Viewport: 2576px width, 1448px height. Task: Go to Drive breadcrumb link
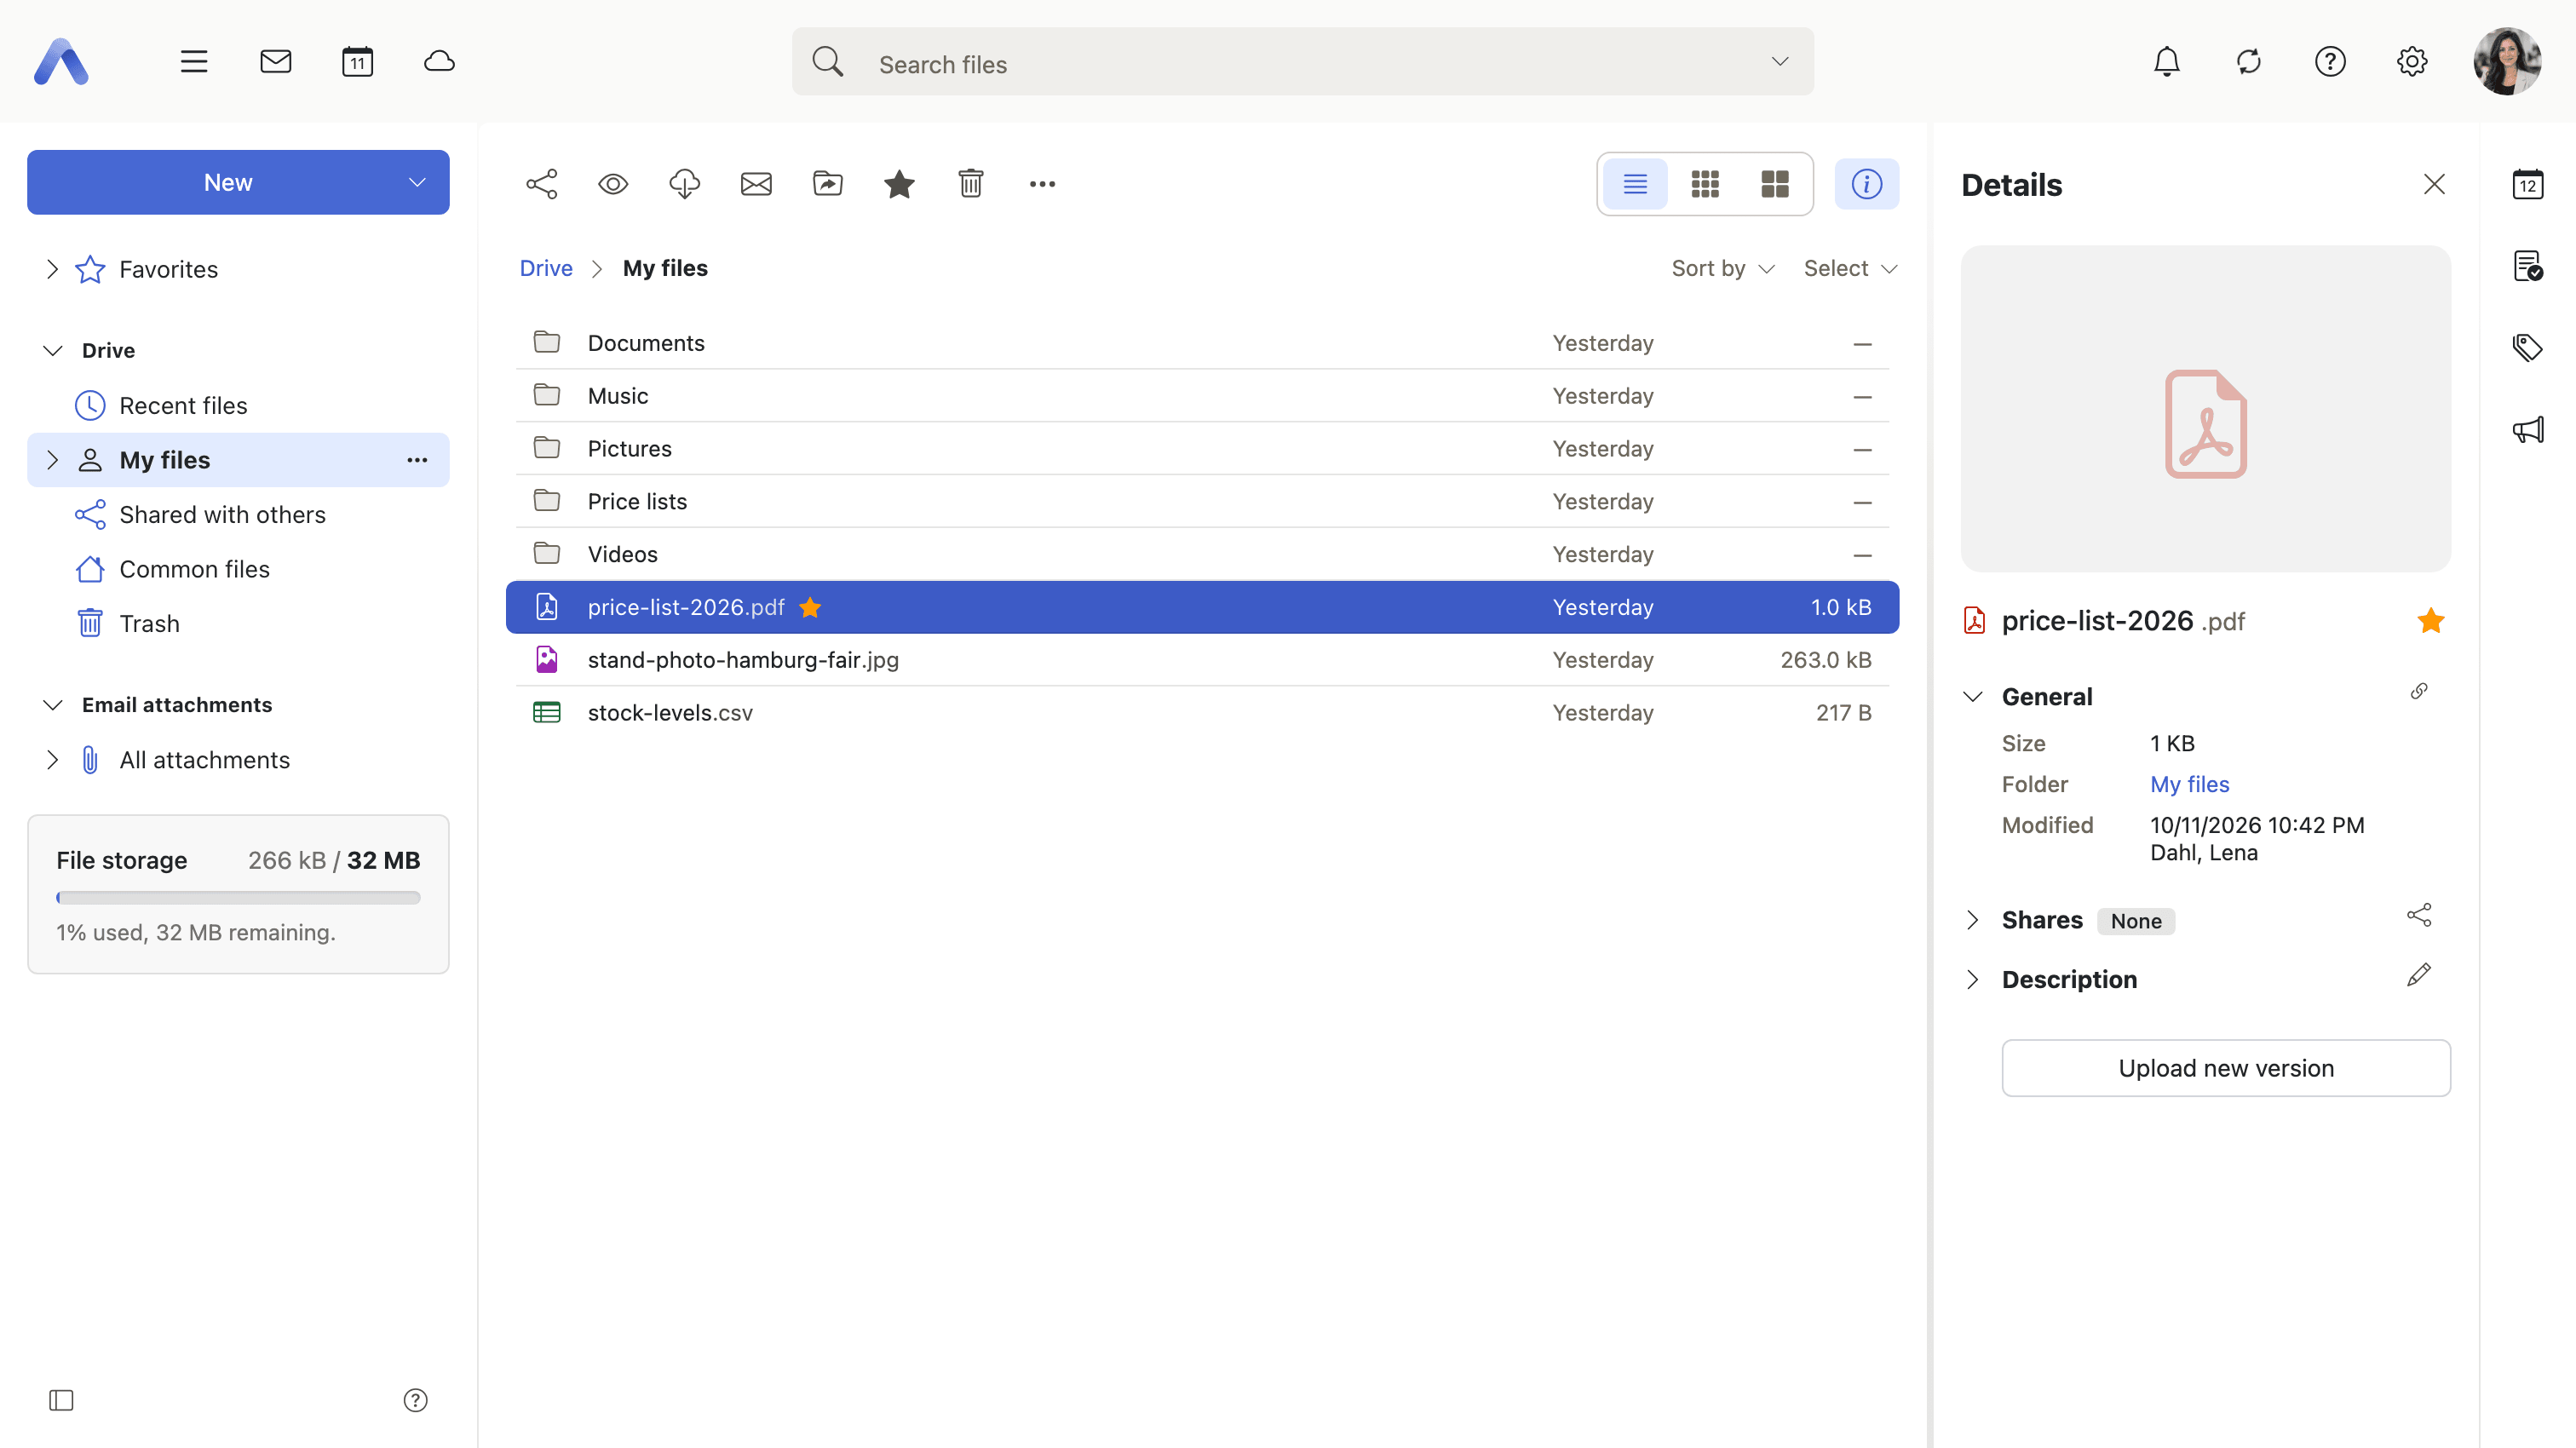pos(546,268)
